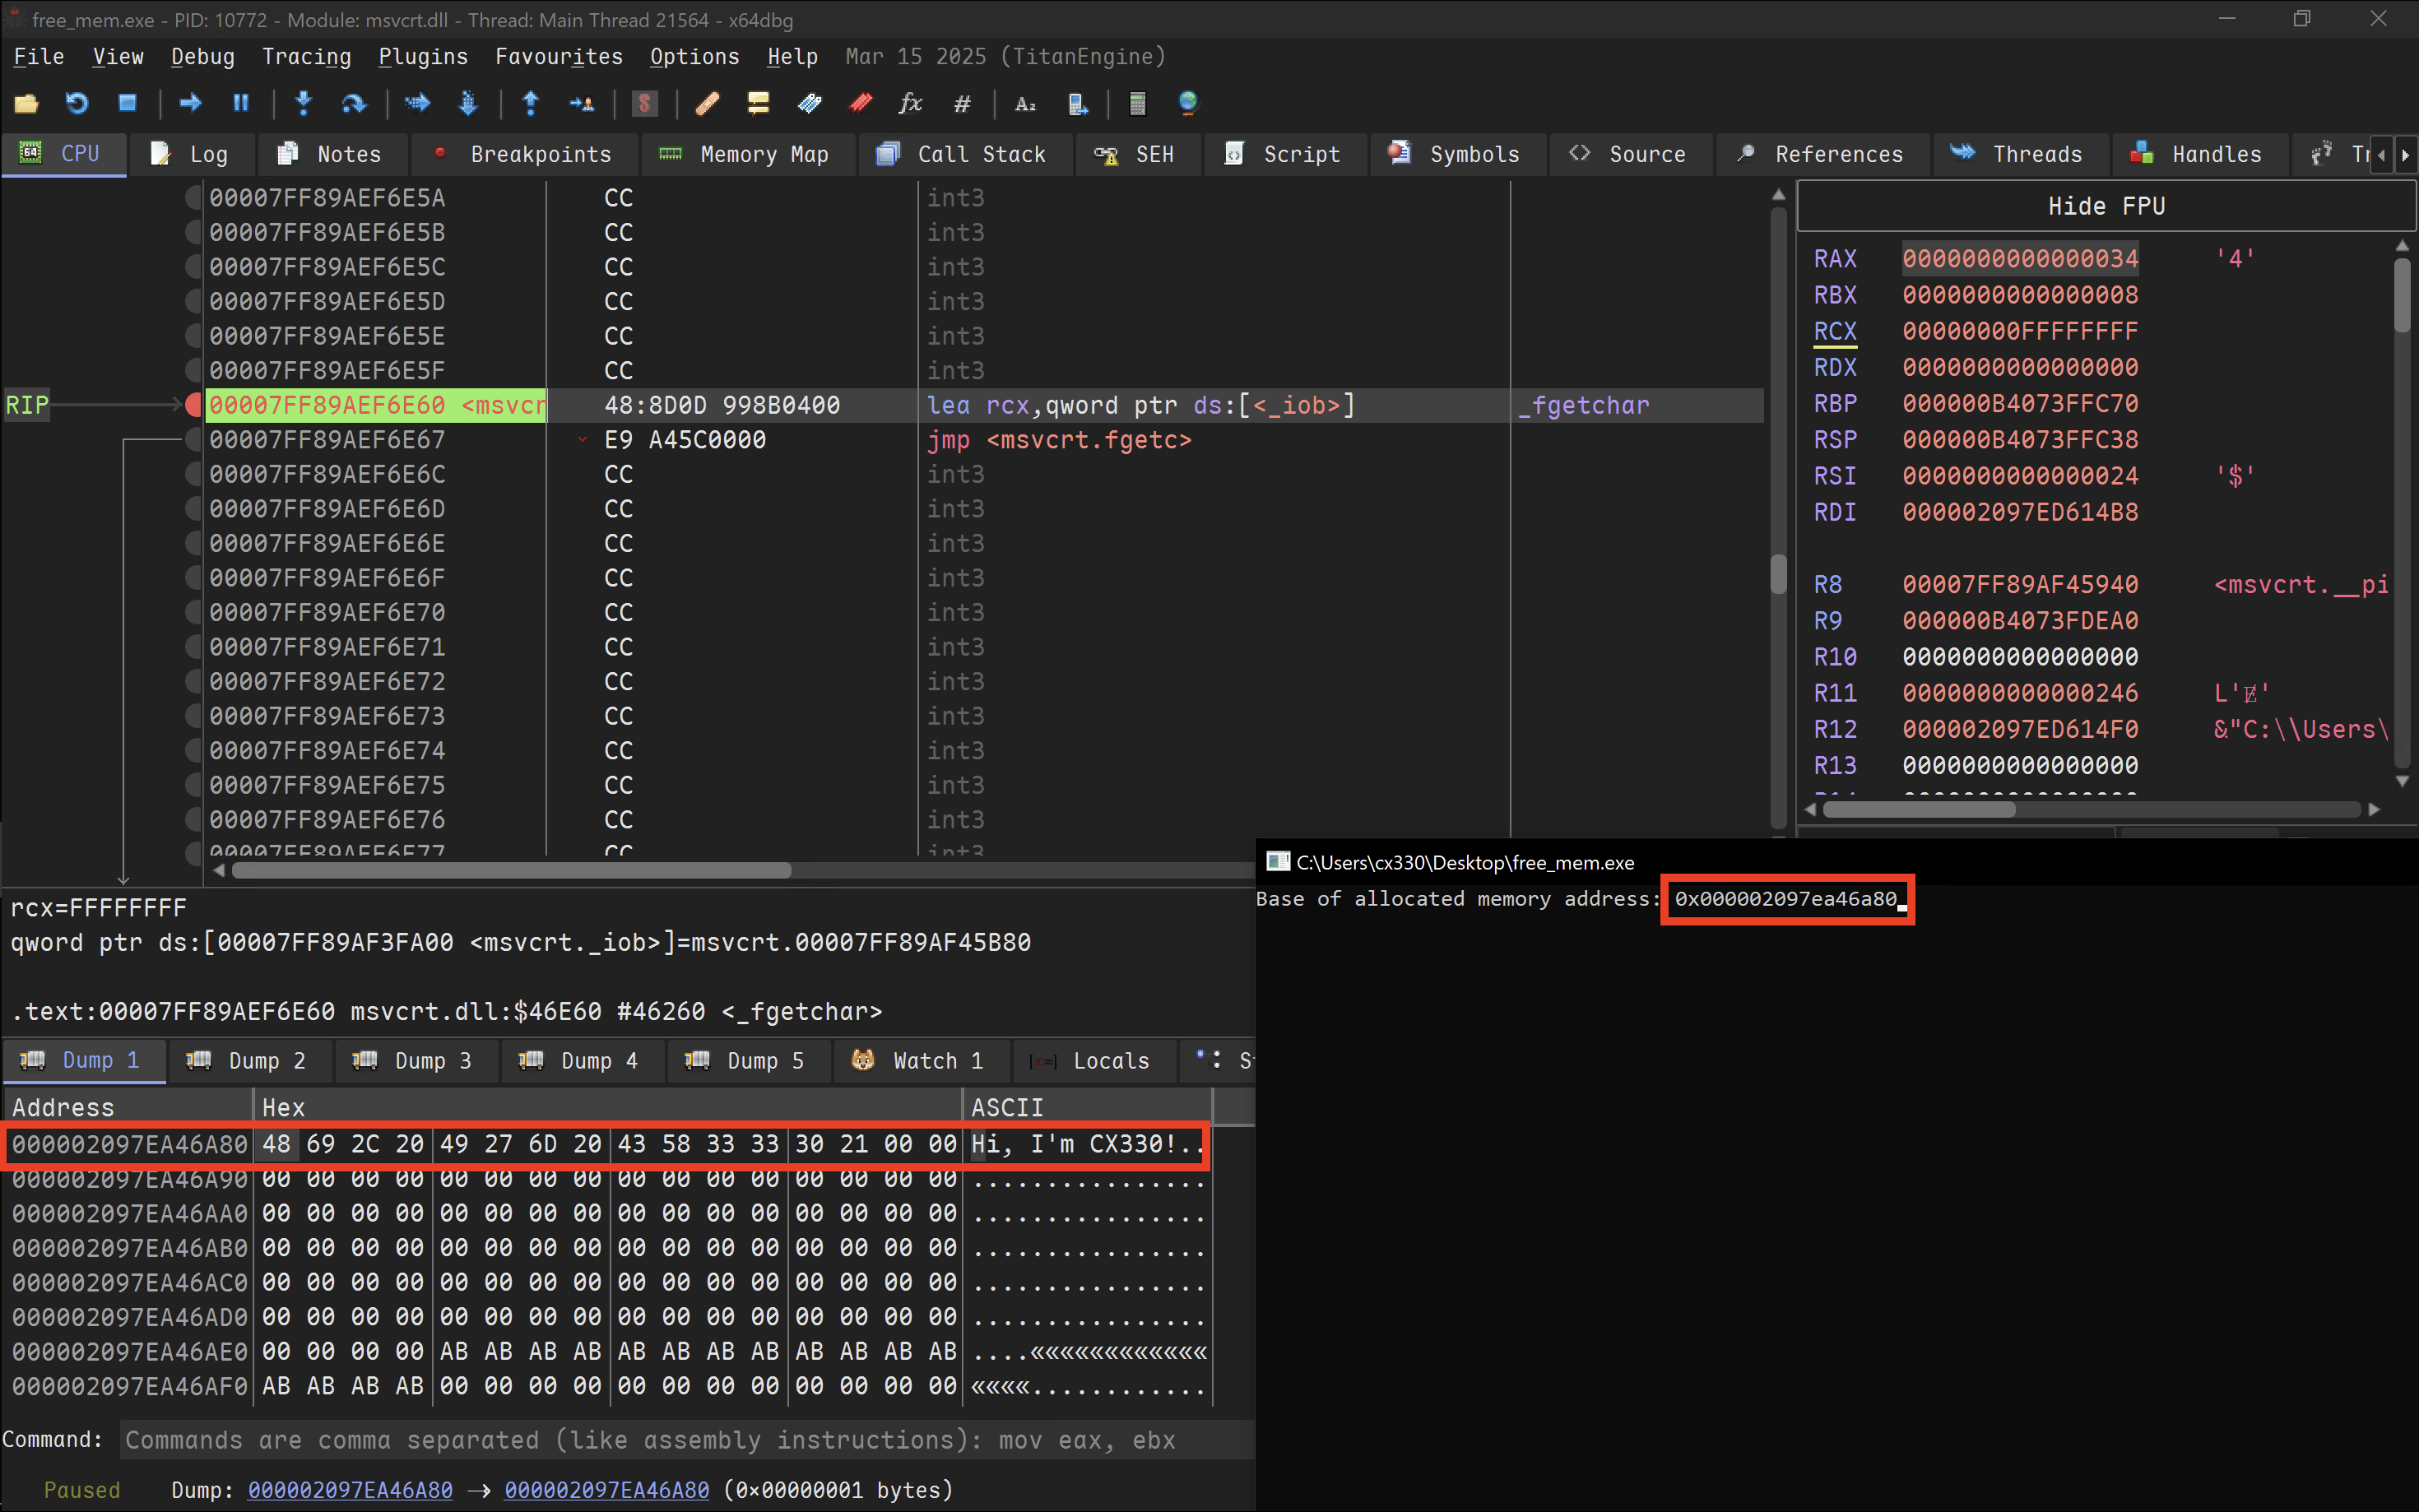Execute till return with the up-arrow icon

531,103
